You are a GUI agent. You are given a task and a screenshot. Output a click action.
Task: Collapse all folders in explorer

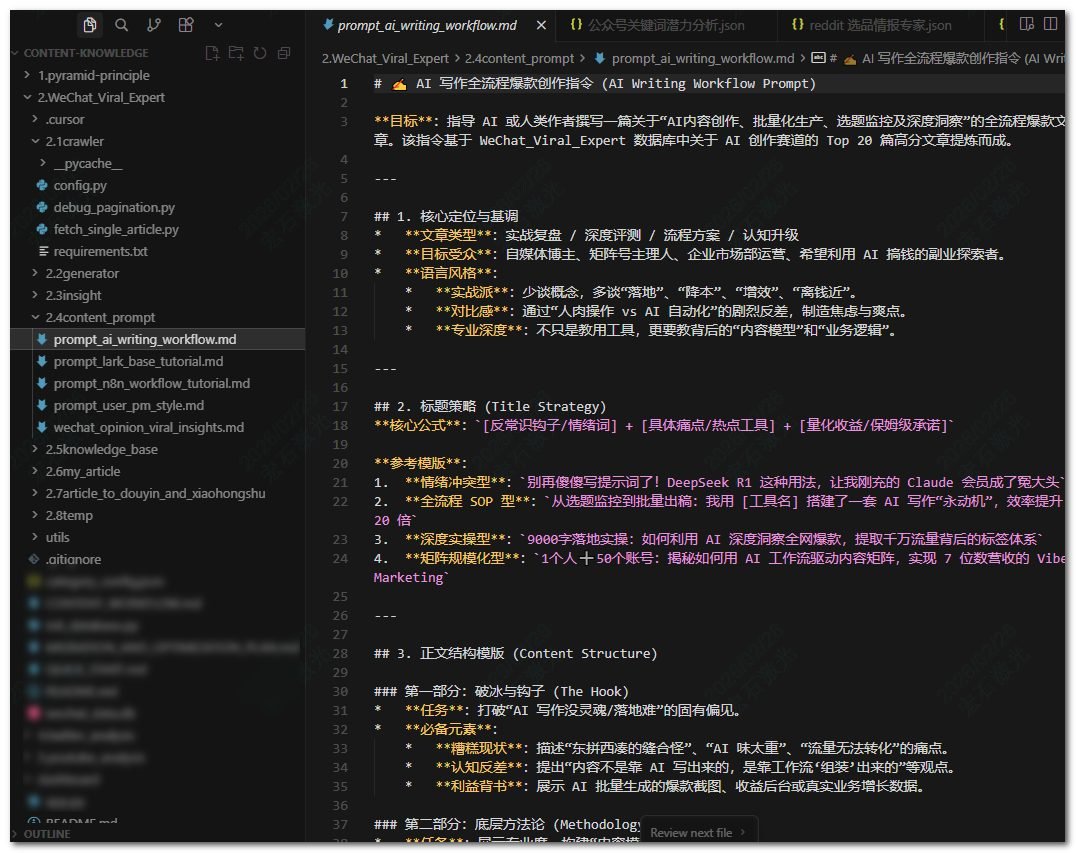[x=283, y=53]
